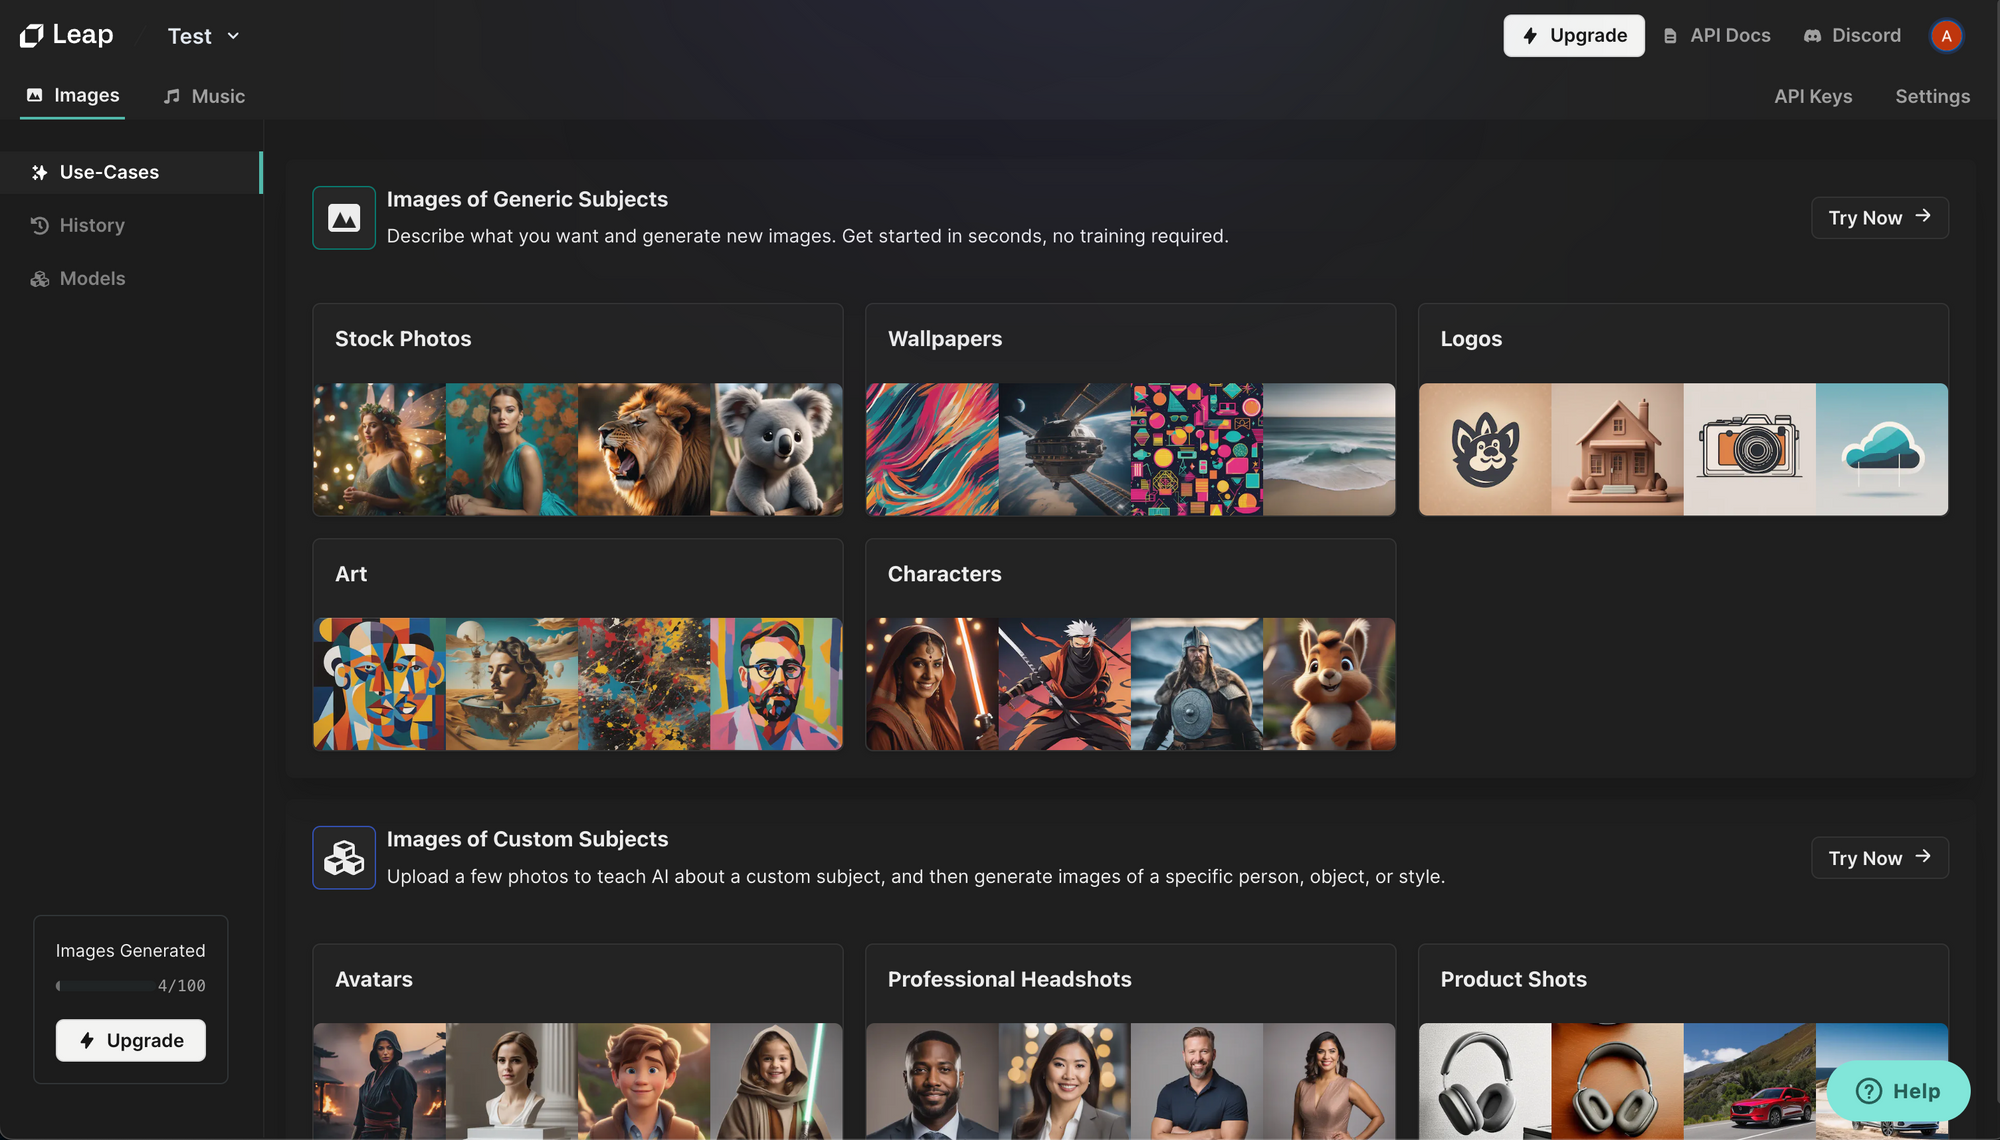Click the Upgrade button in the header

tap(1573, 36)
